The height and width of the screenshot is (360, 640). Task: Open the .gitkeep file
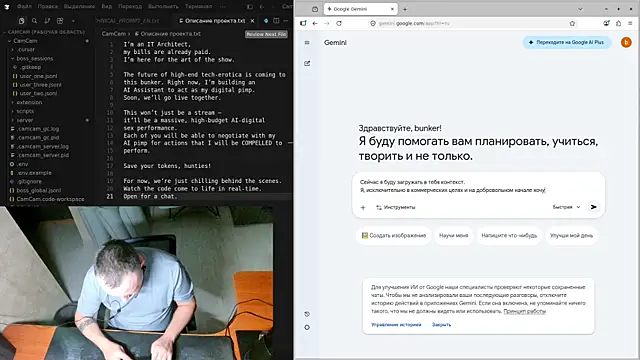(31, 67)
